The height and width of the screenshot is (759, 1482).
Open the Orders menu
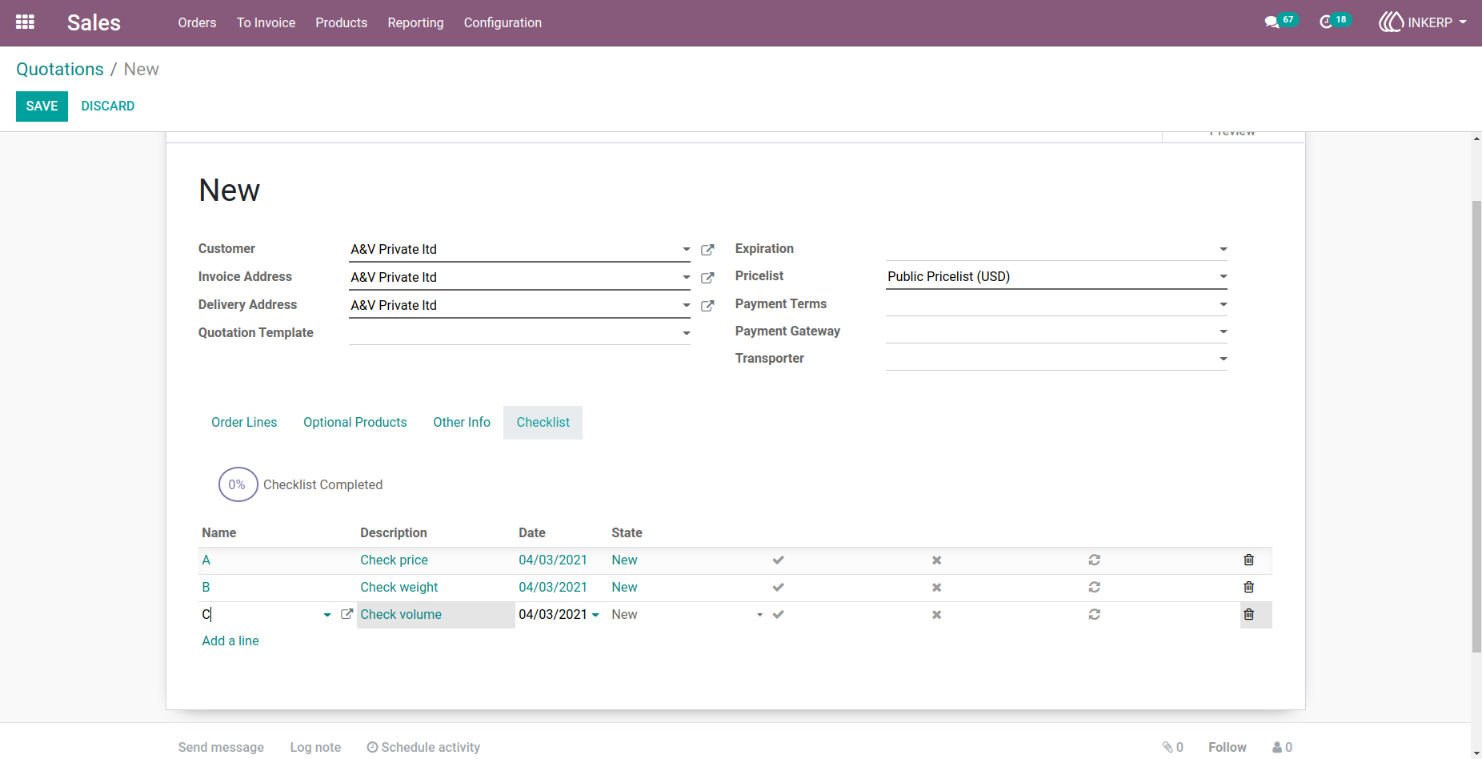point(197,22)
